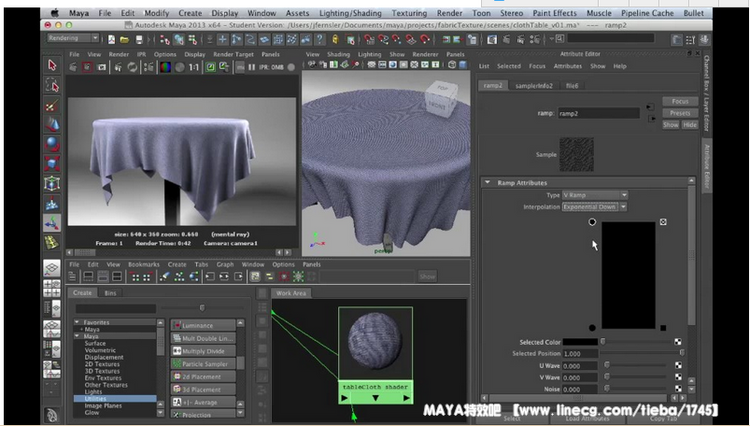Open the ramp Type dropdown

click(x=595, y=195)
